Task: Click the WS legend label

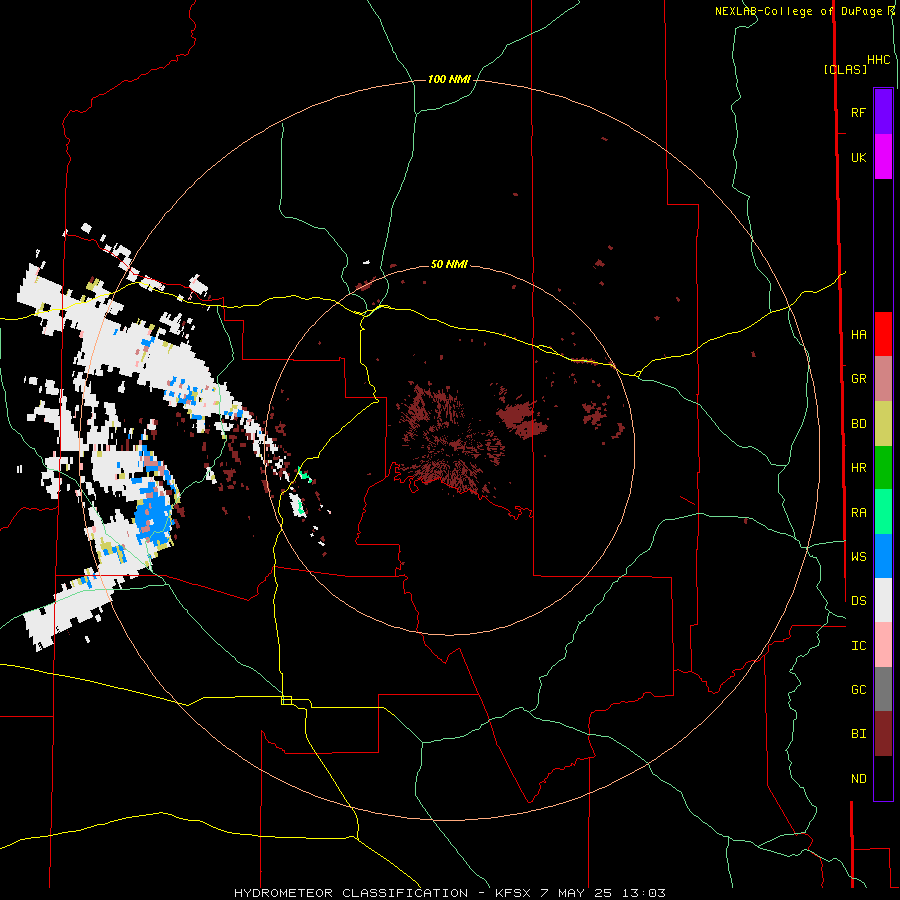Action: pos(858,556)
